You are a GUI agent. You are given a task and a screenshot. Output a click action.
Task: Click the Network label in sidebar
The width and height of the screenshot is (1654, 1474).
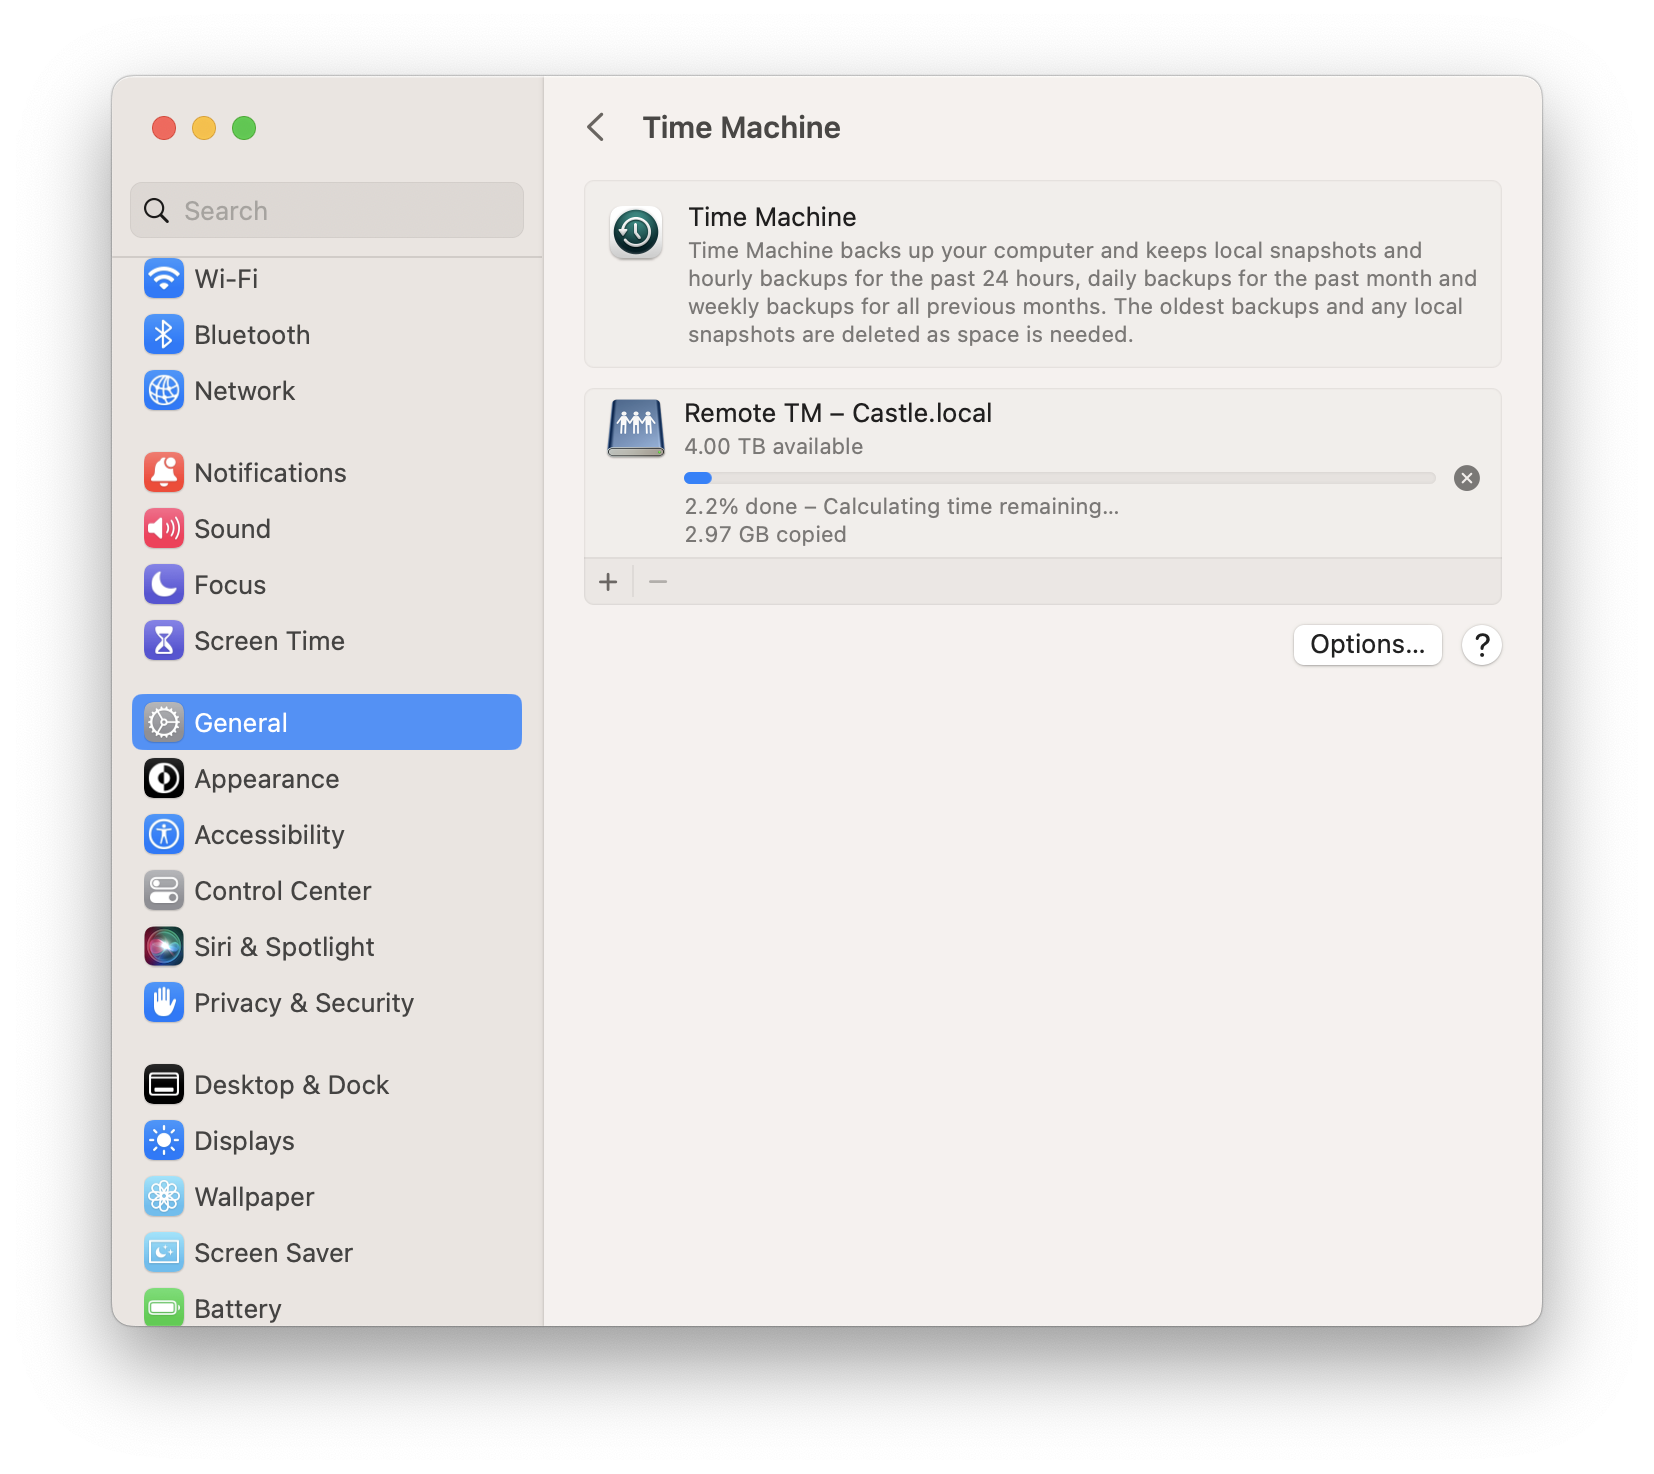click(x=245, y=391)
